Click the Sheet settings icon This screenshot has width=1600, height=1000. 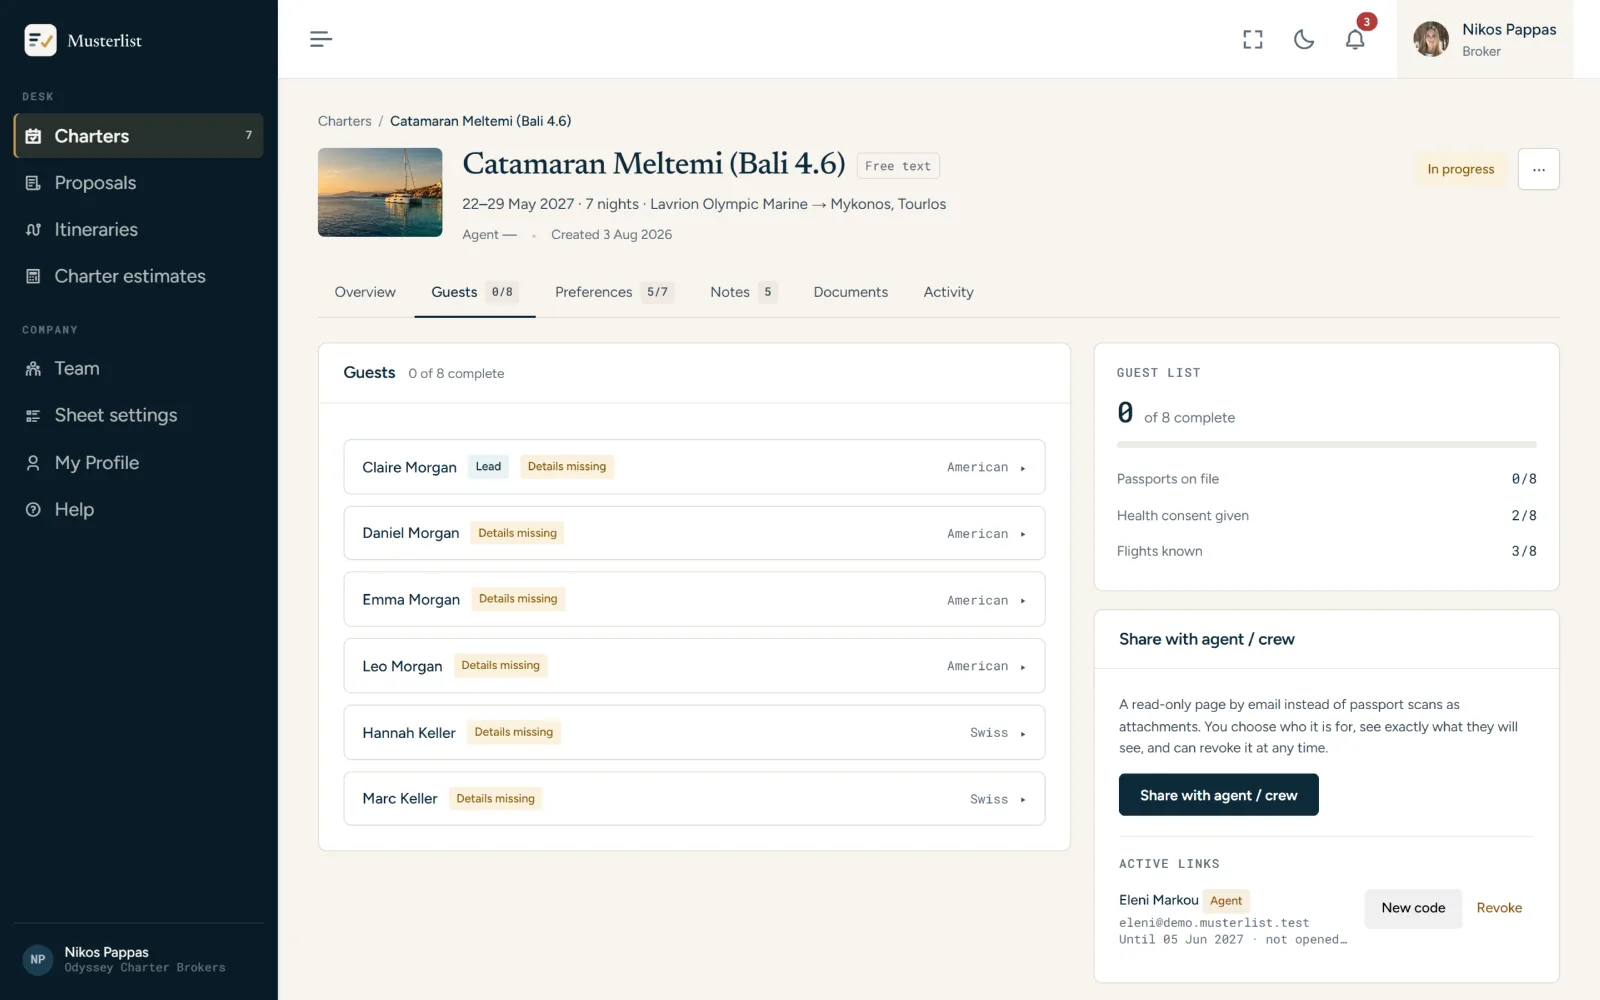[x=33, y=415]
